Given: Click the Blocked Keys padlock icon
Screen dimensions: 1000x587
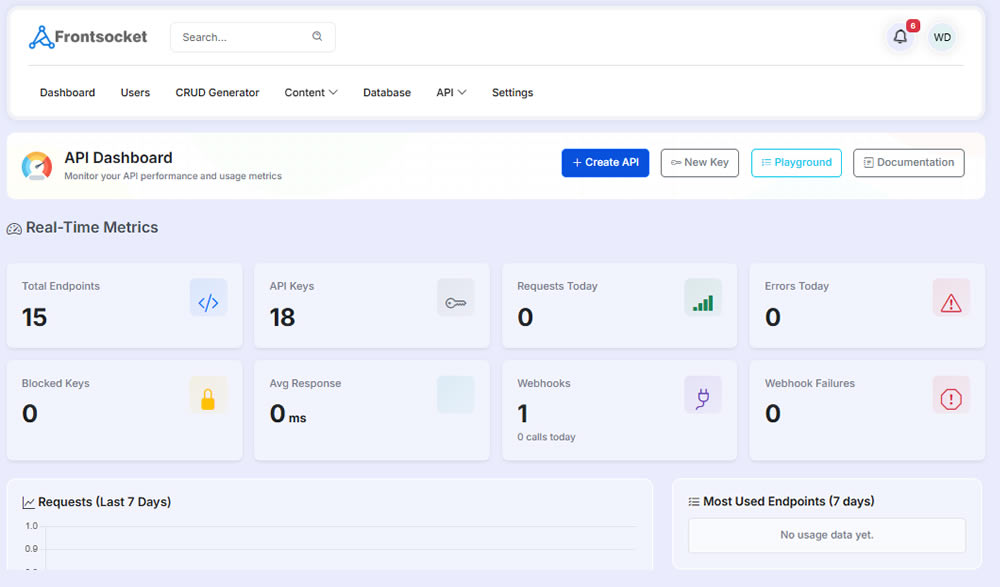Looking at the screenshot, I should point(208,400).
